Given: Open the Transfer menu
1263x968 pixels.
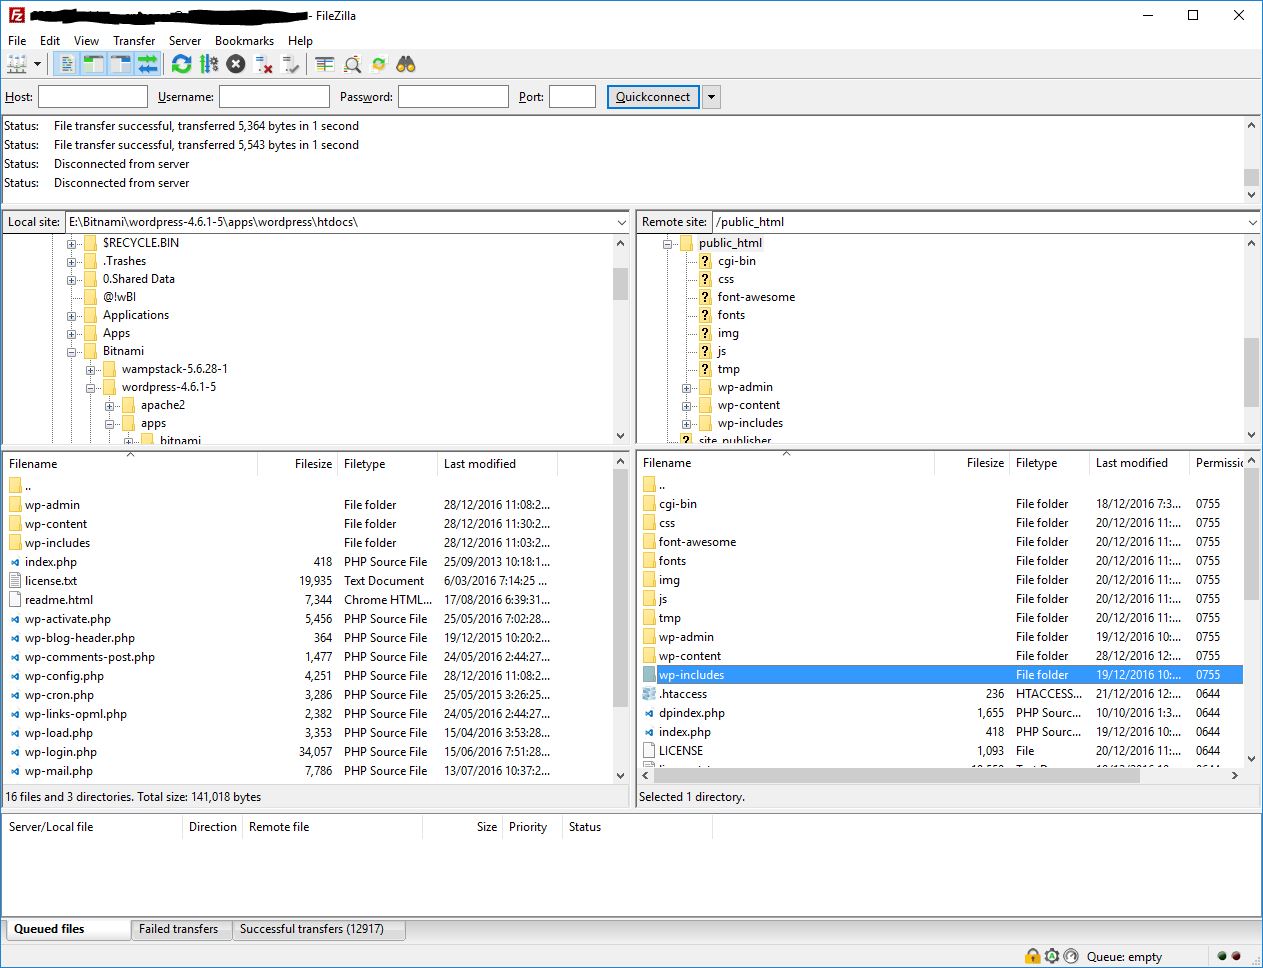Looking at the screenshot, I should [x=134, y=41].
